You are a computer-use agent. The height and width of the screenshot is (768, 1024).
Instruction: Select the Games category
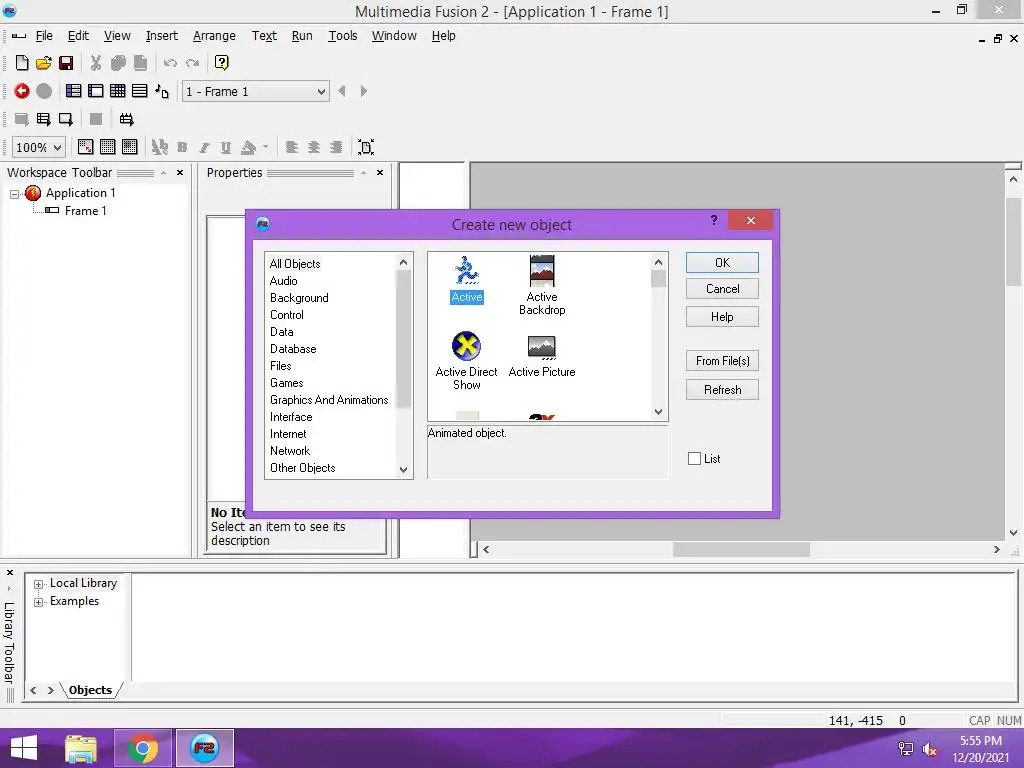click(x=287, y=383)
